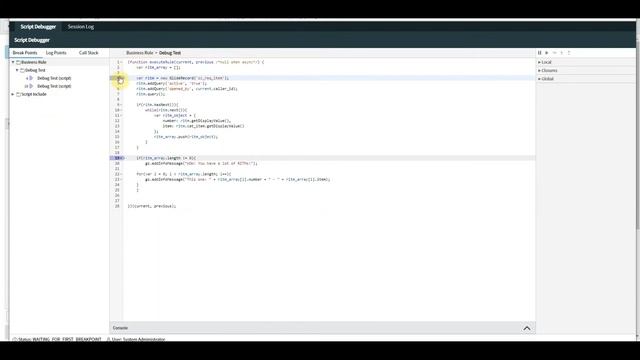
Task: Click the last line })(current, previous);
Action: point(151,206)
